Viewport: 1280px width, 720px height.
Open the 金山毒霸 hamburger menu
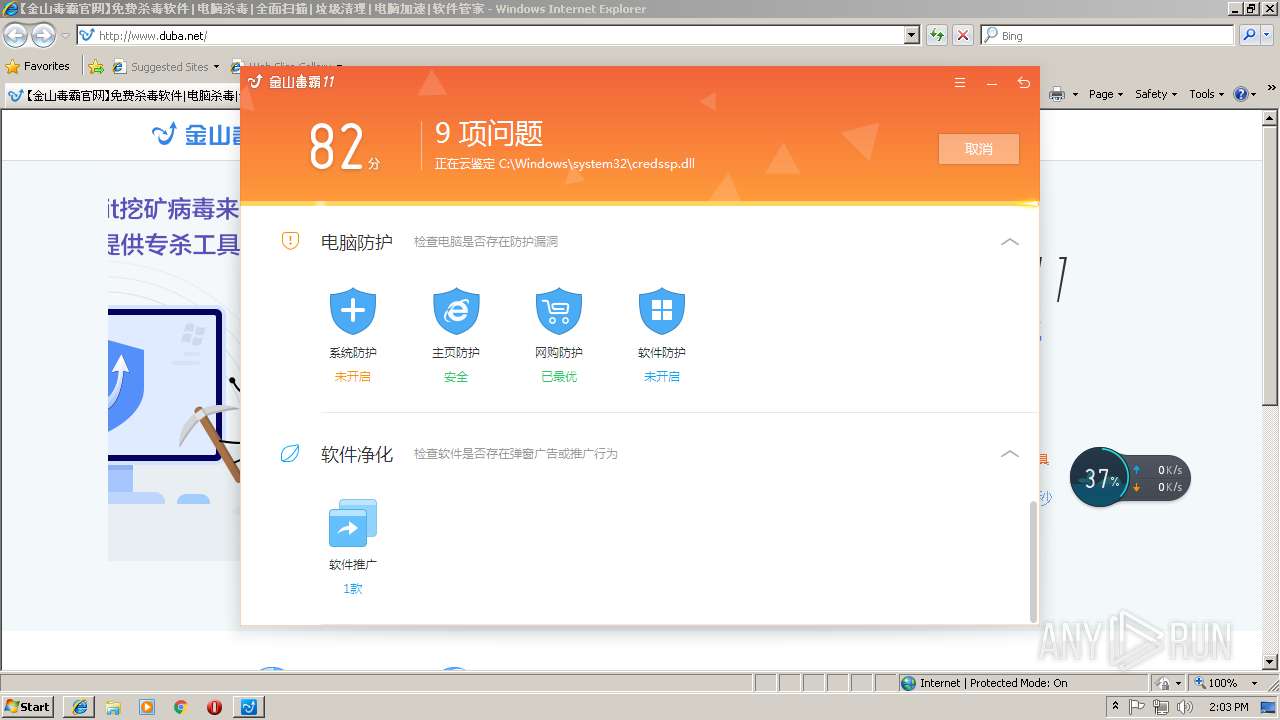(x=960, y=83)
